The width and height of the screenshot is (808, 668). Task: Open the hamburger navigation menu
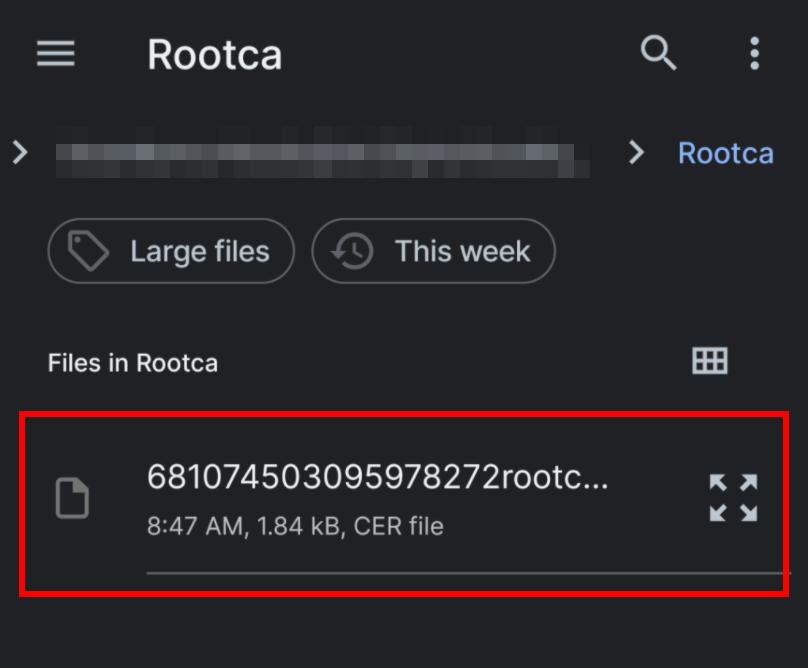56,54
